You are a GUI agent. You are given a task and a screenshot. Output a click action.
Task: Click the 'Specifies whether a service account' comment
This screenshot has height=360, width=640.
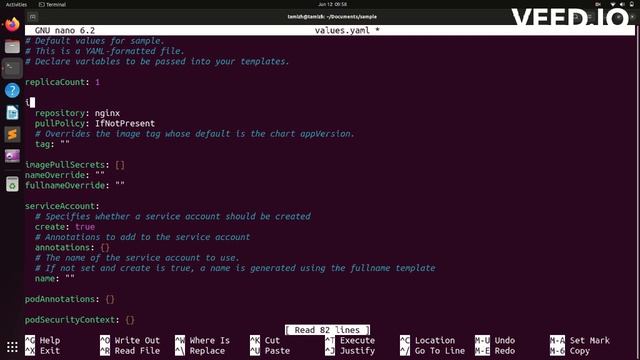[173, 216]
